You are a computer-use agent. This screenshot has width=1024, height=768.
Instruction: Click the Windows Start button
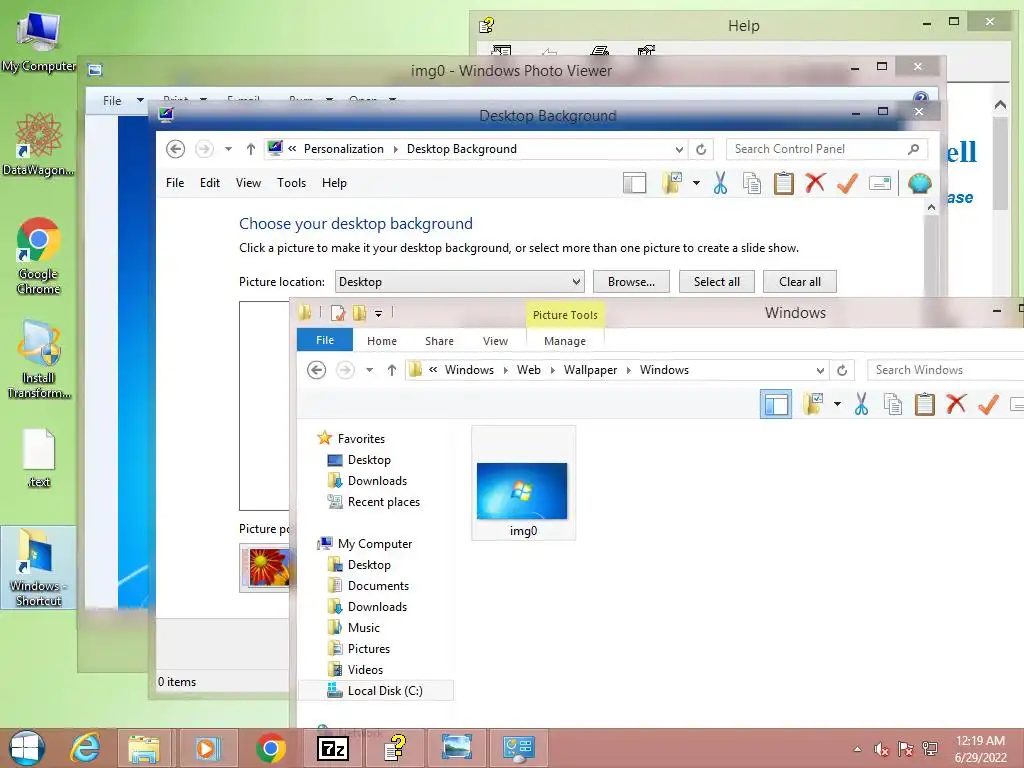26,748
